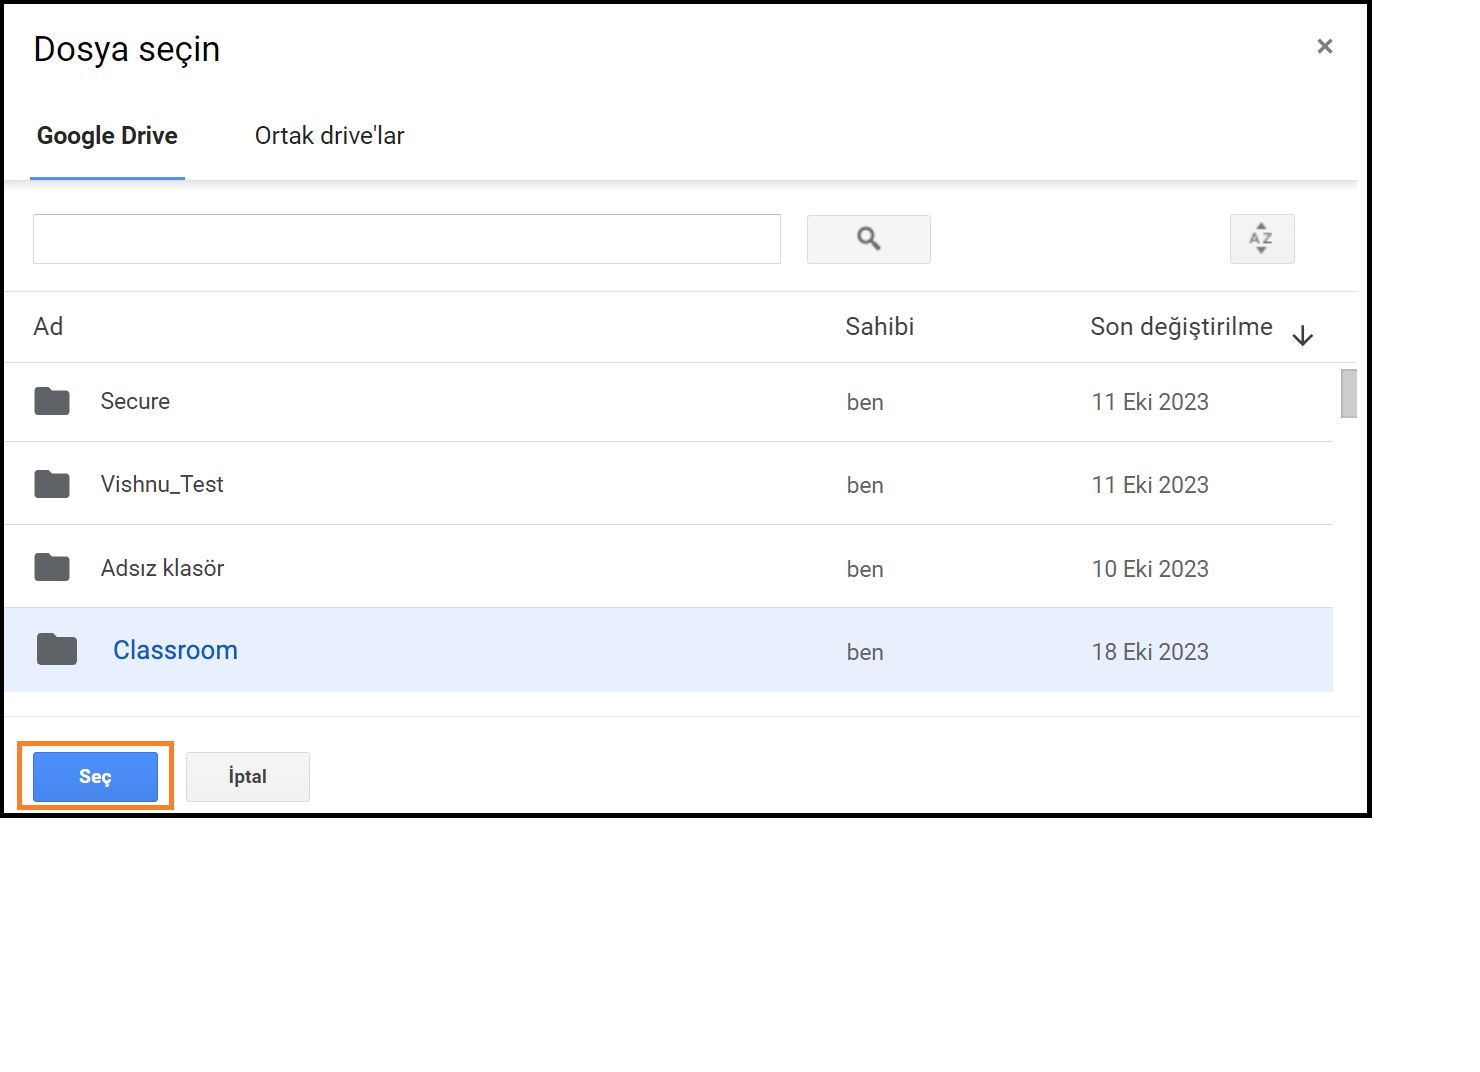Select the Classroom folder name
The image size is (1480, 1072).
pos(175,650)
